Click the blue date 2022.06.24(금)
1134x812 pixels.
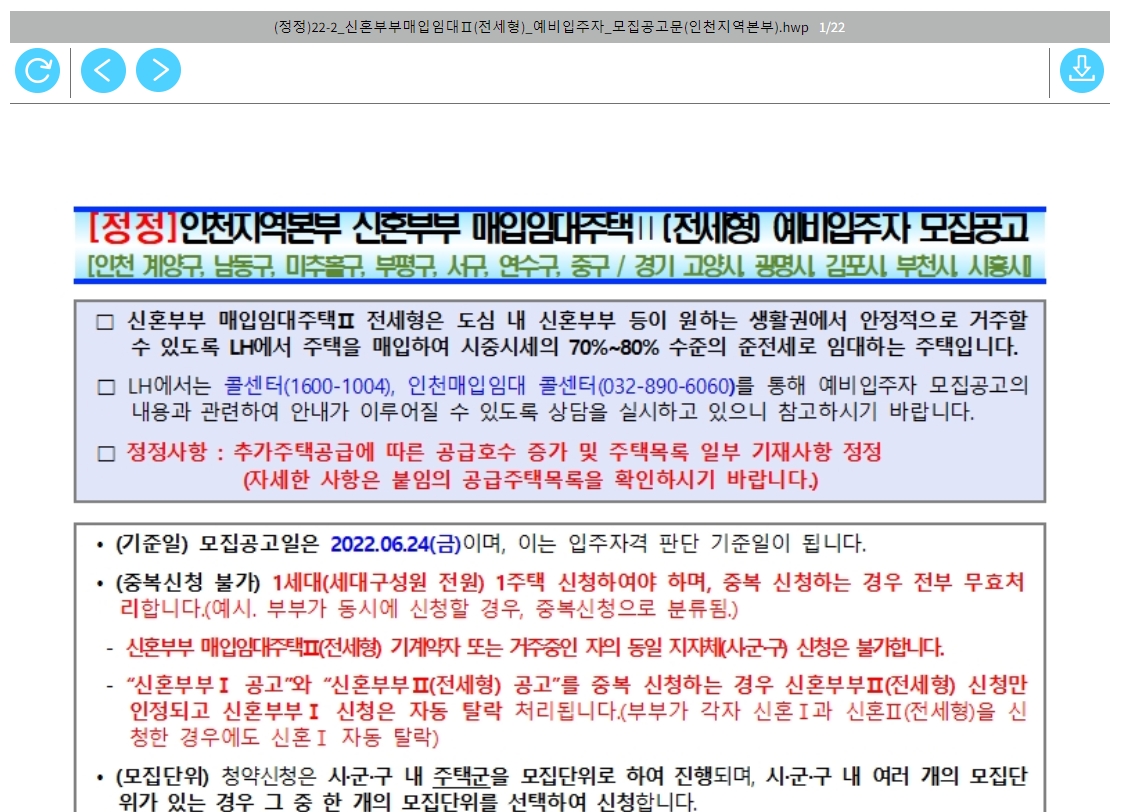396,544
